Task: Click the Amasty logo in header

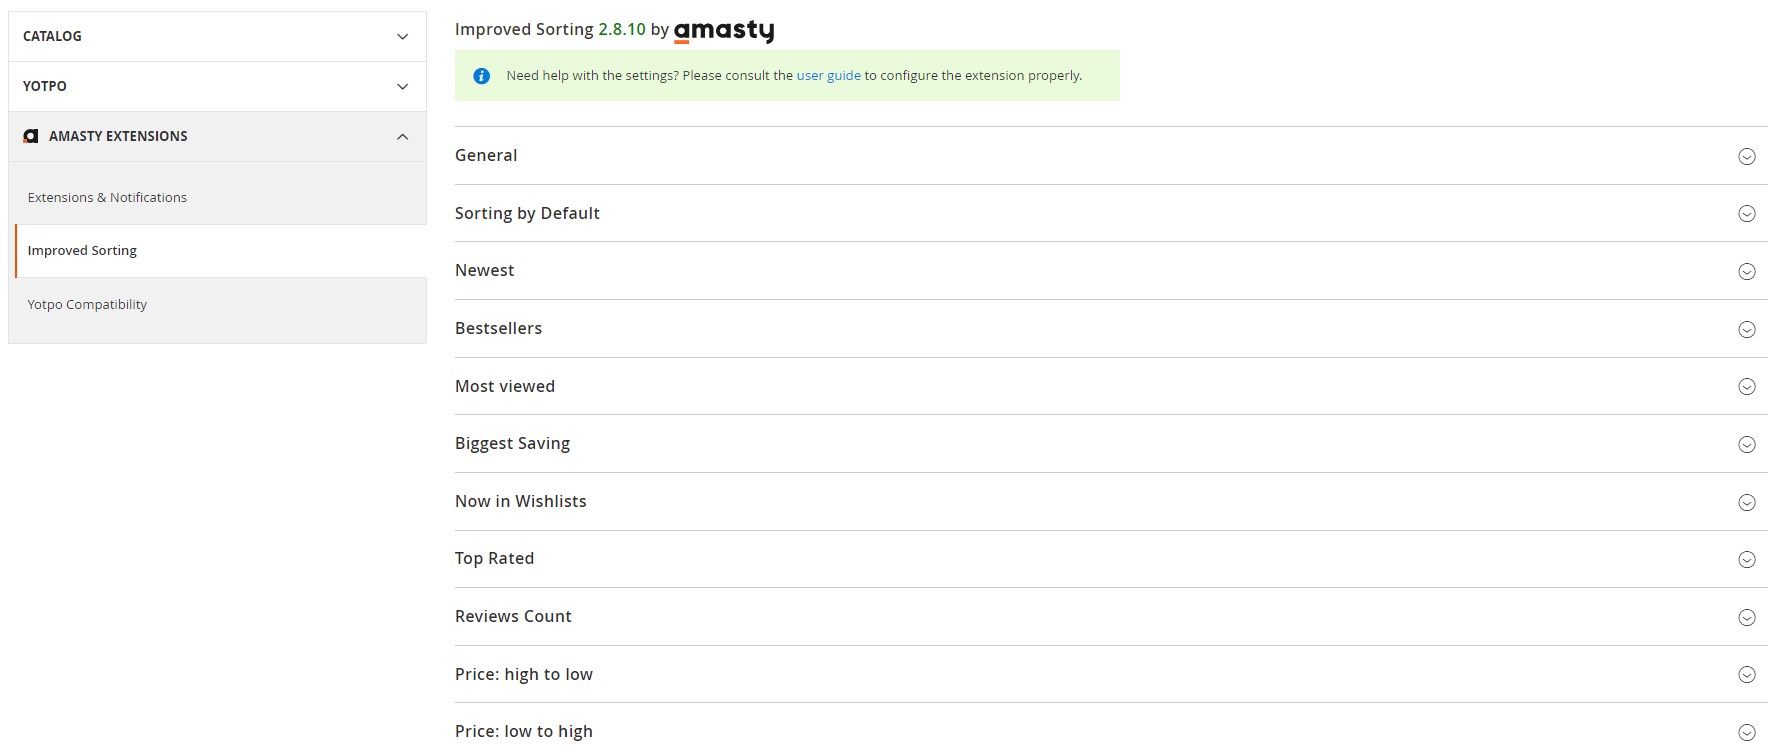Action: [x=724, y=31]
